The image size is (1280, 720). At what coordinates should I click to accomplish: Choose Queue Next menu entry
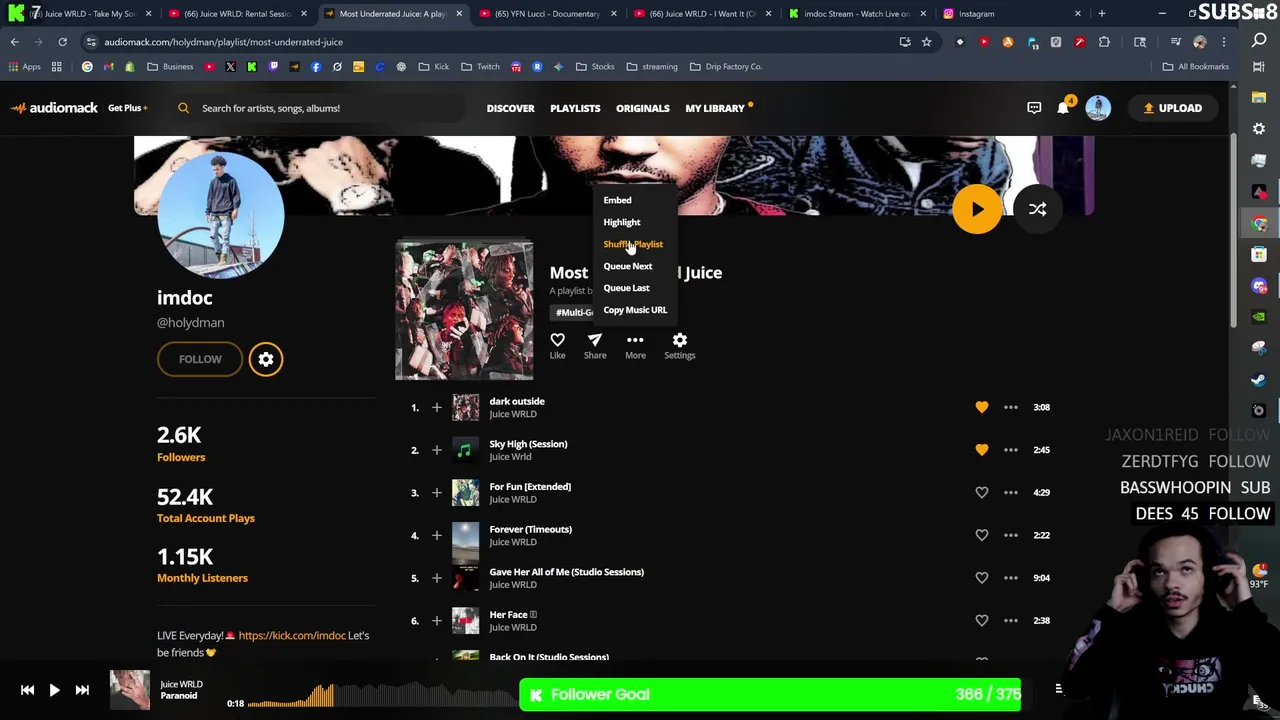[x=627, y=266]
